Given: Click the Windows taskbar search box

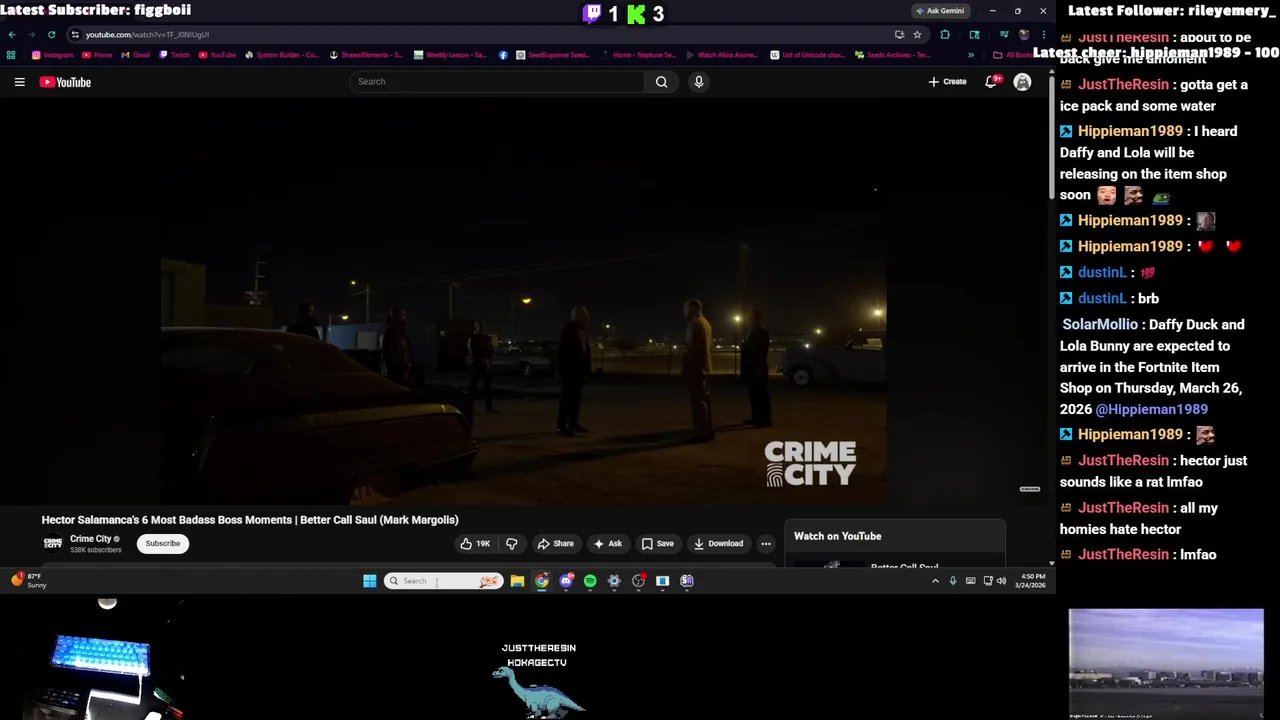Looking at the screenshot, I should (443, 581).
